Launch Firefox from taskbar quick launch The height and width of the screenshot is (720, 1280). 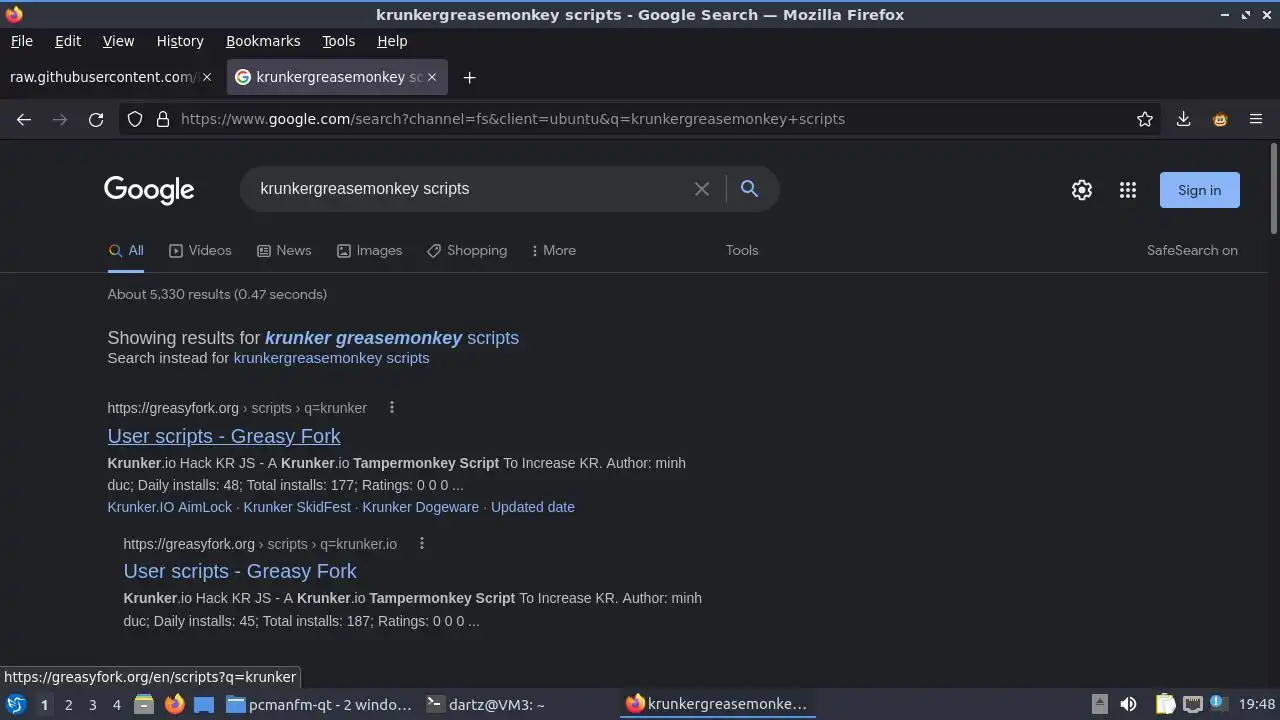pos(174,704)
